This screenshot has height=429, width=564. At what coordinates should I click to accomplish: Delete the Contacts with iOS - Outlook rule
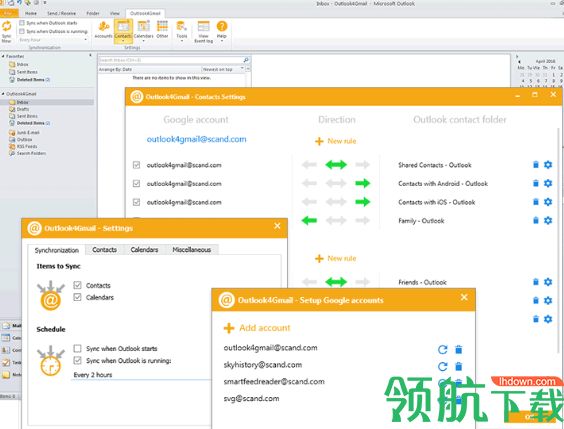pyautogui.click(x=536, y=202)
